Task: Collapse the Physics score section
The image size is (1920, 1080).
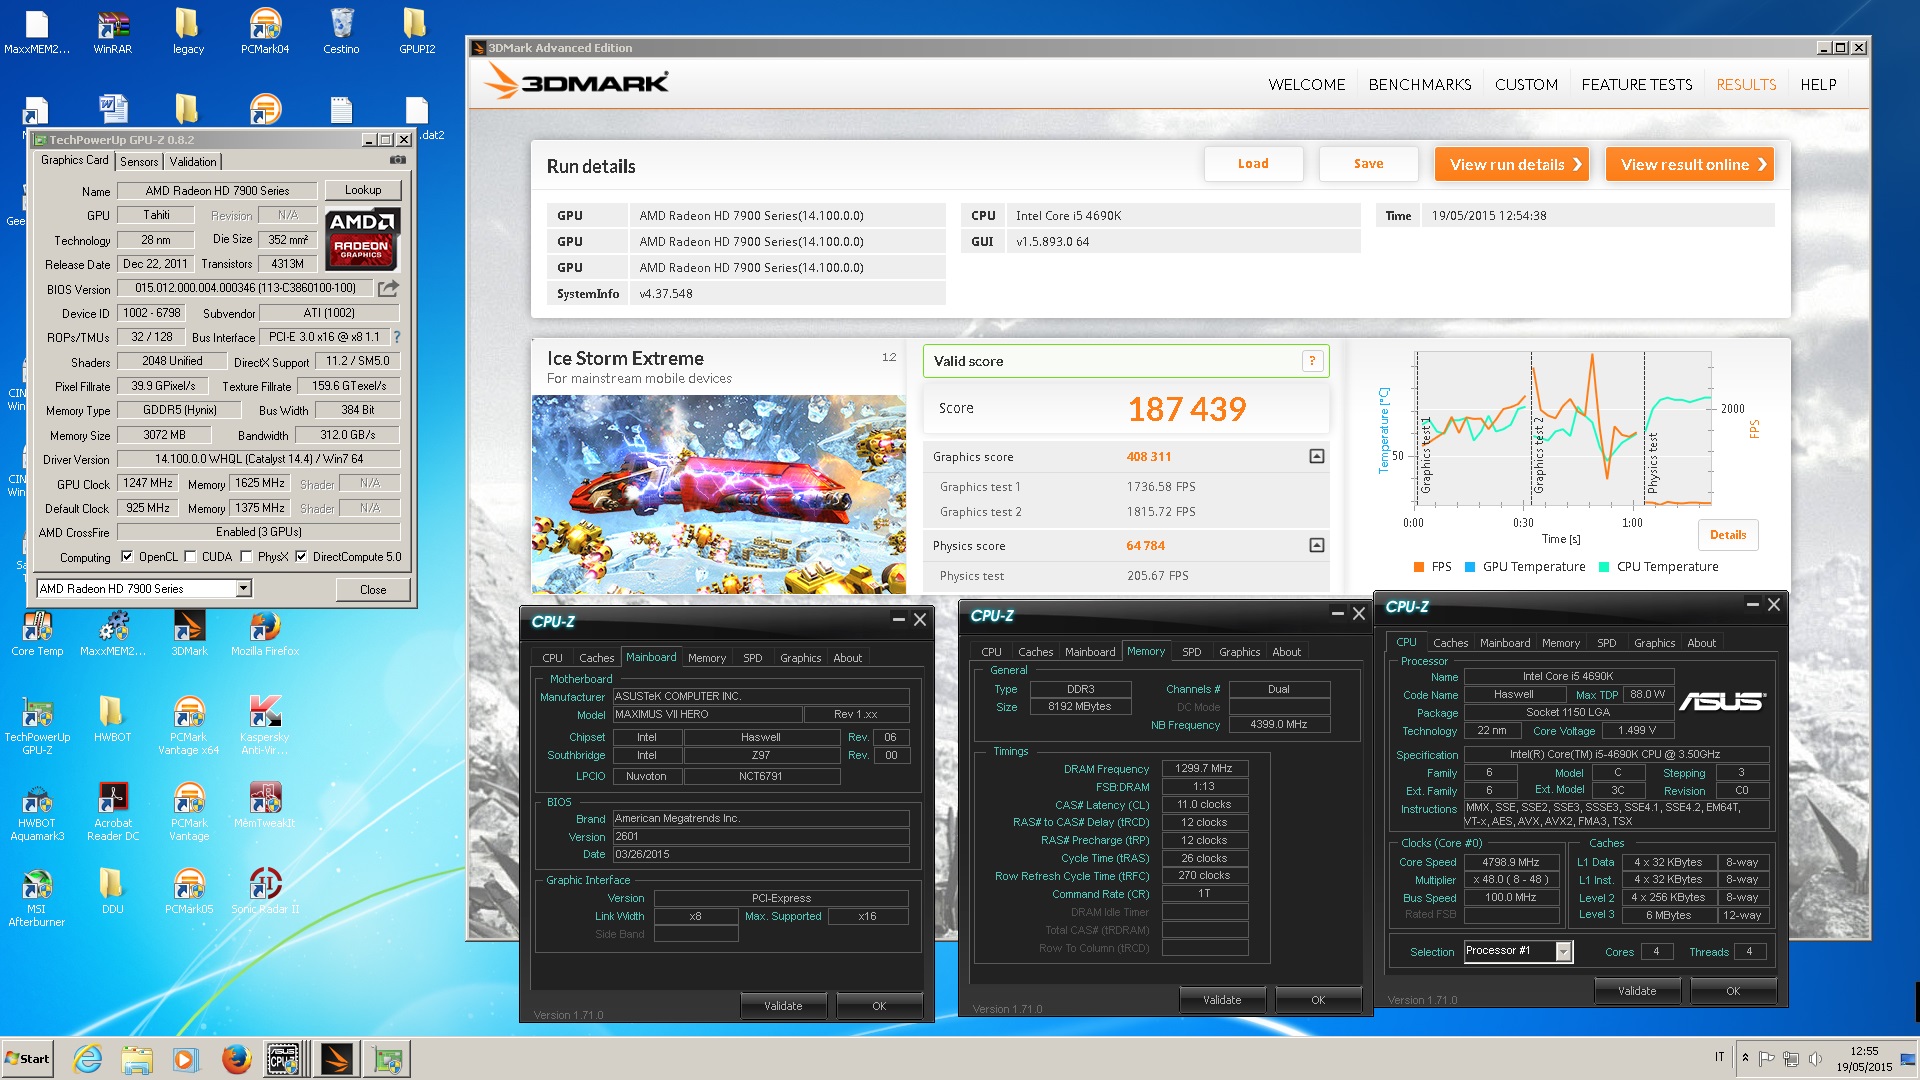Action: (1317, 545)
